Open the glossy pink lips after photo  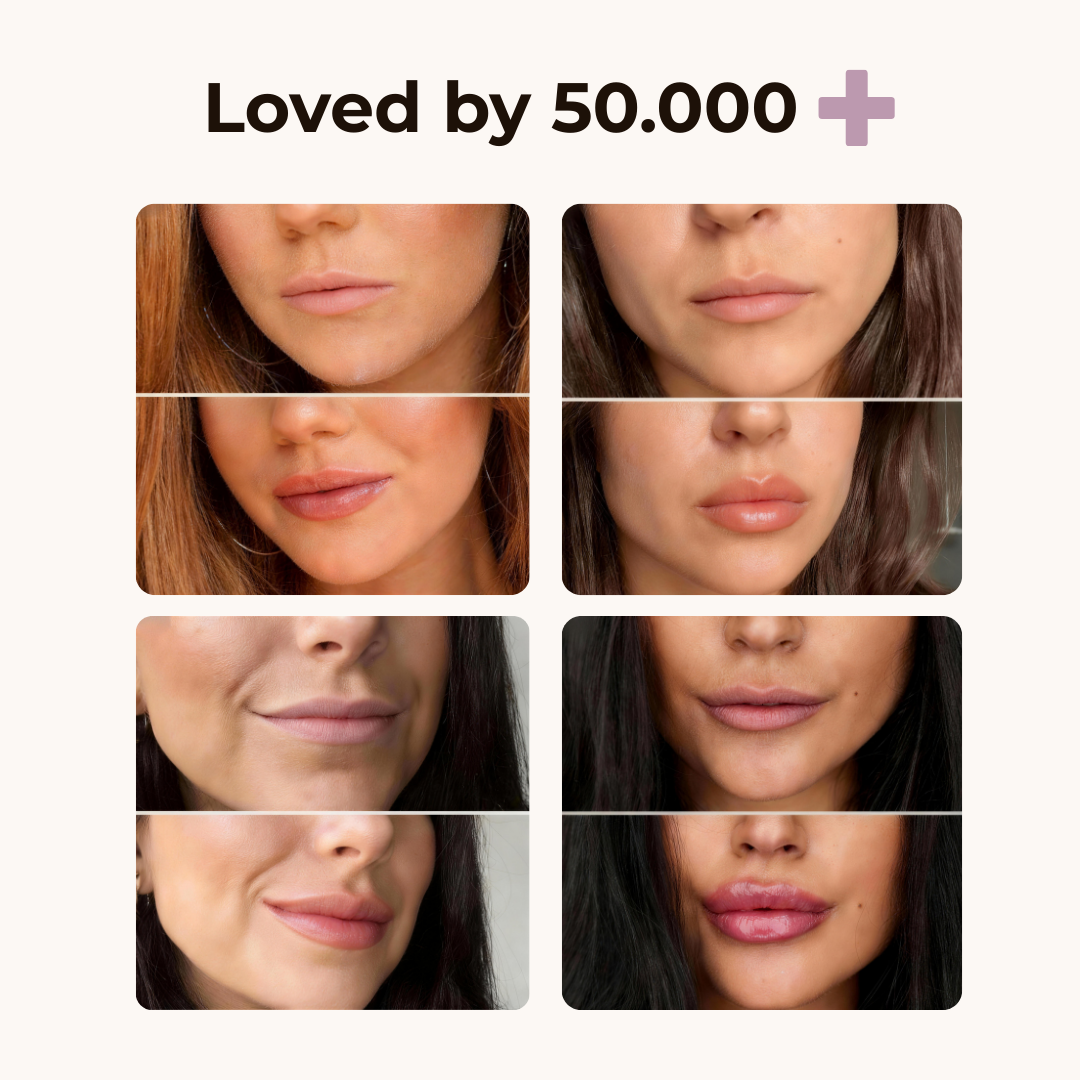pyautogui.click(x=762, y=913)
